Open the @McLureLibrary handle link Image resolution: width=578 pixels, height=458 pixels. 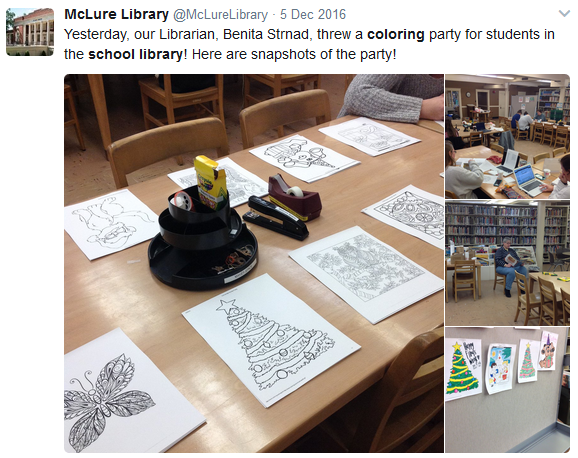(220, 14)
